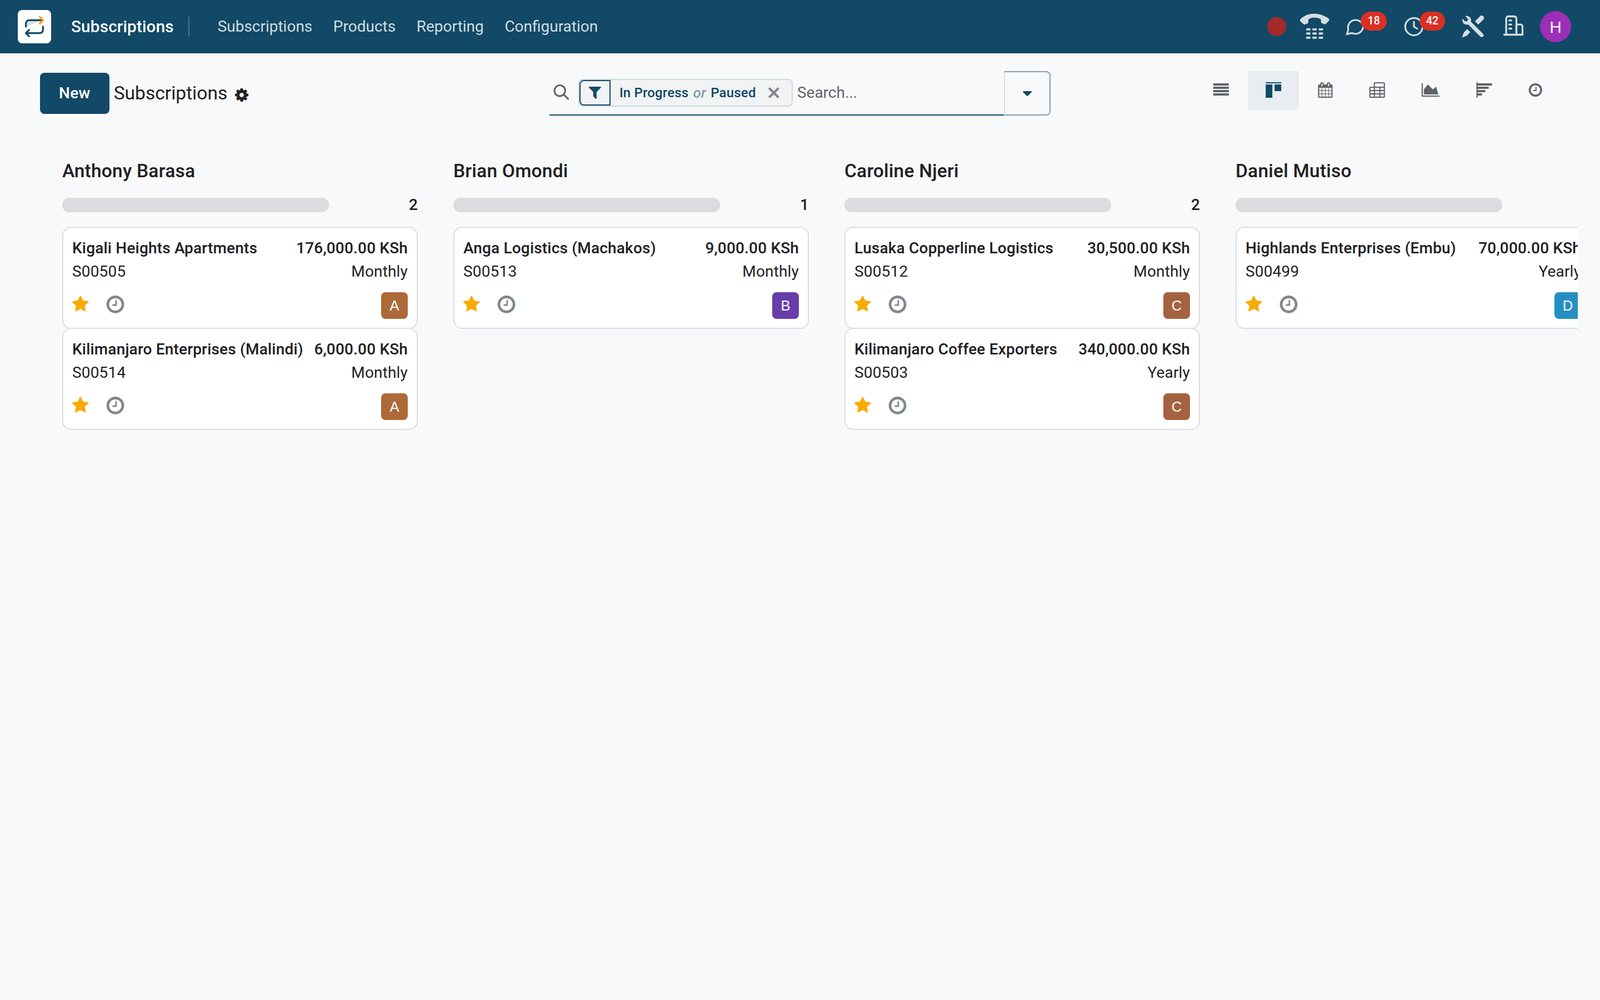
Task: Open the Anga Logistics (Machakos) subscription card
Action: coord(631,277)
